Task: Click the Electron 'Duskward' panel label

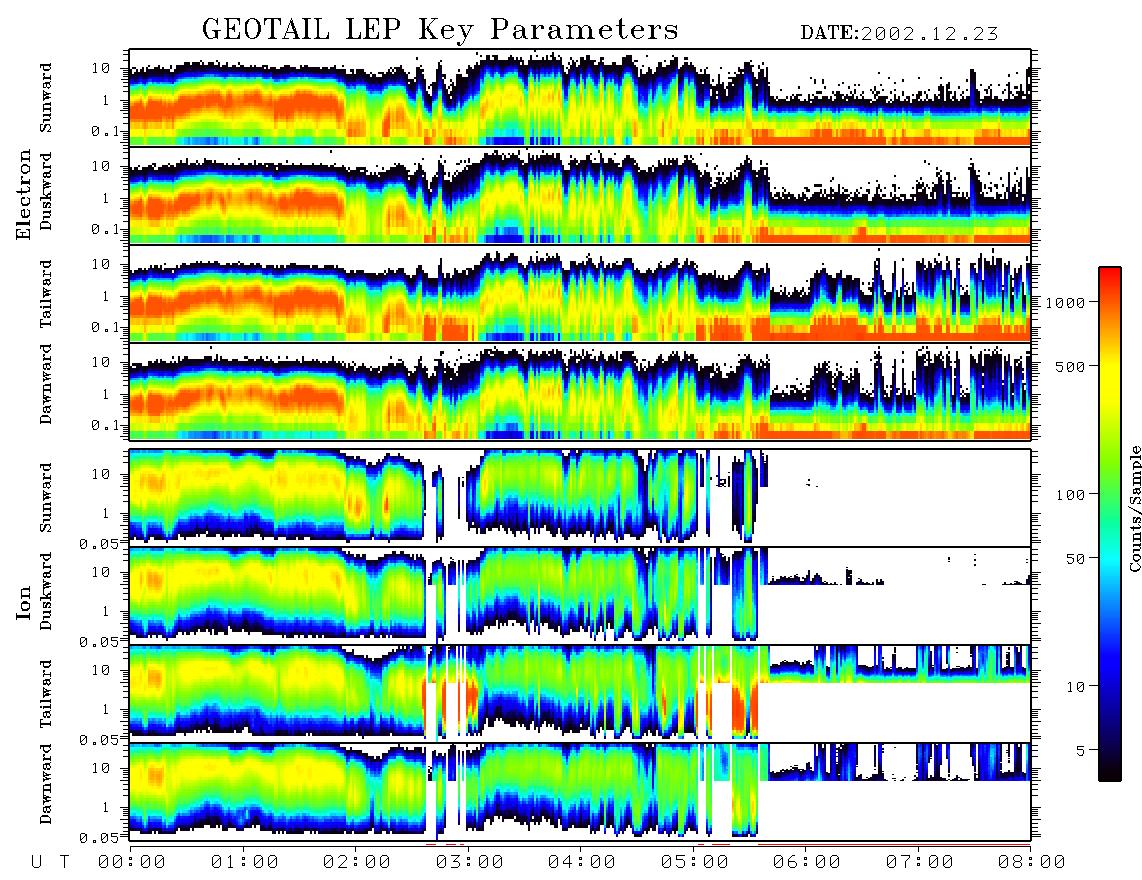Action: coord(46,191)
